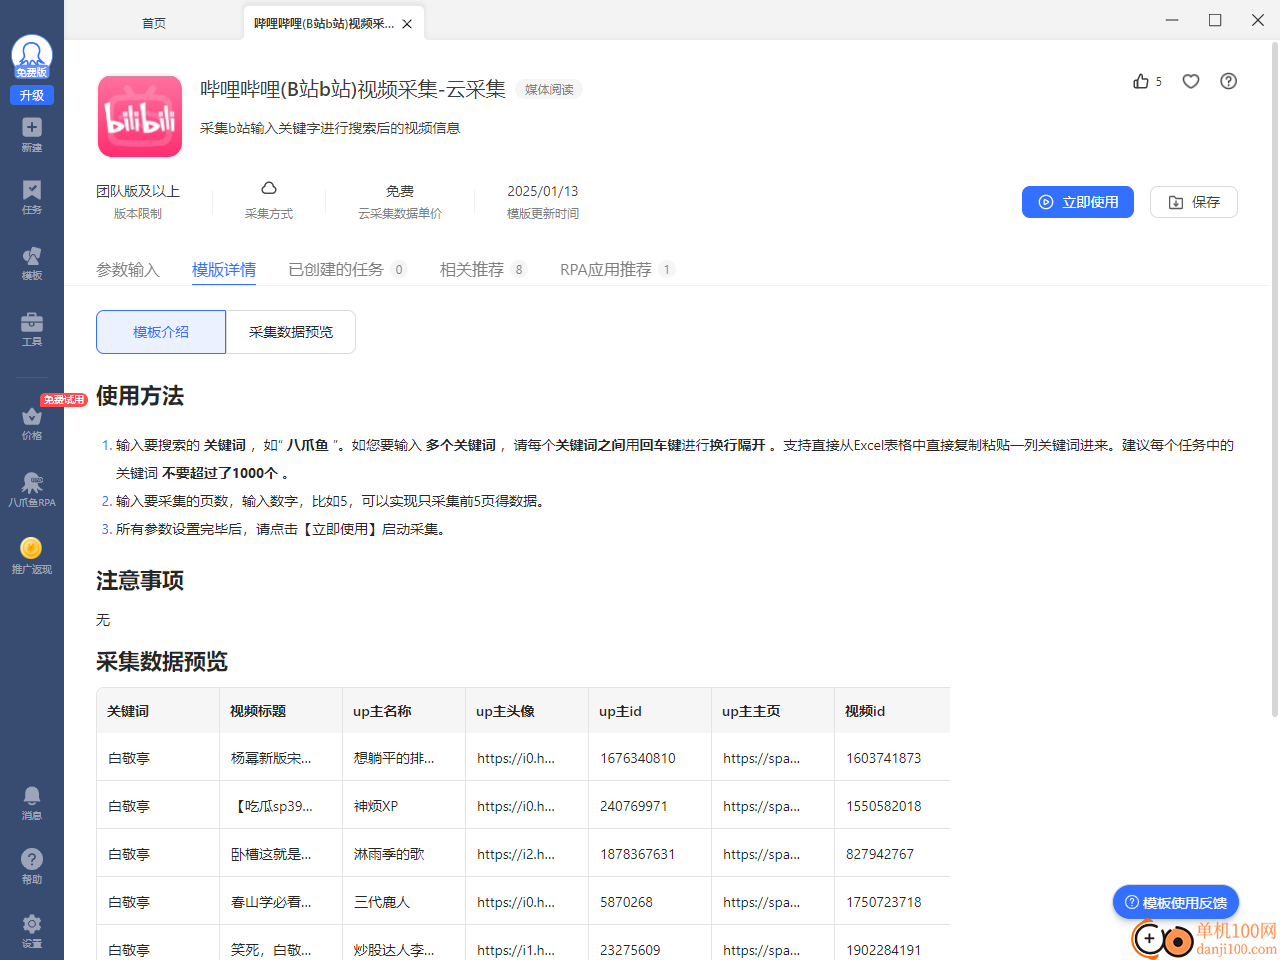Open the 已创建的任务 tab
1280x960 pixels.
(x=347, y=269)
